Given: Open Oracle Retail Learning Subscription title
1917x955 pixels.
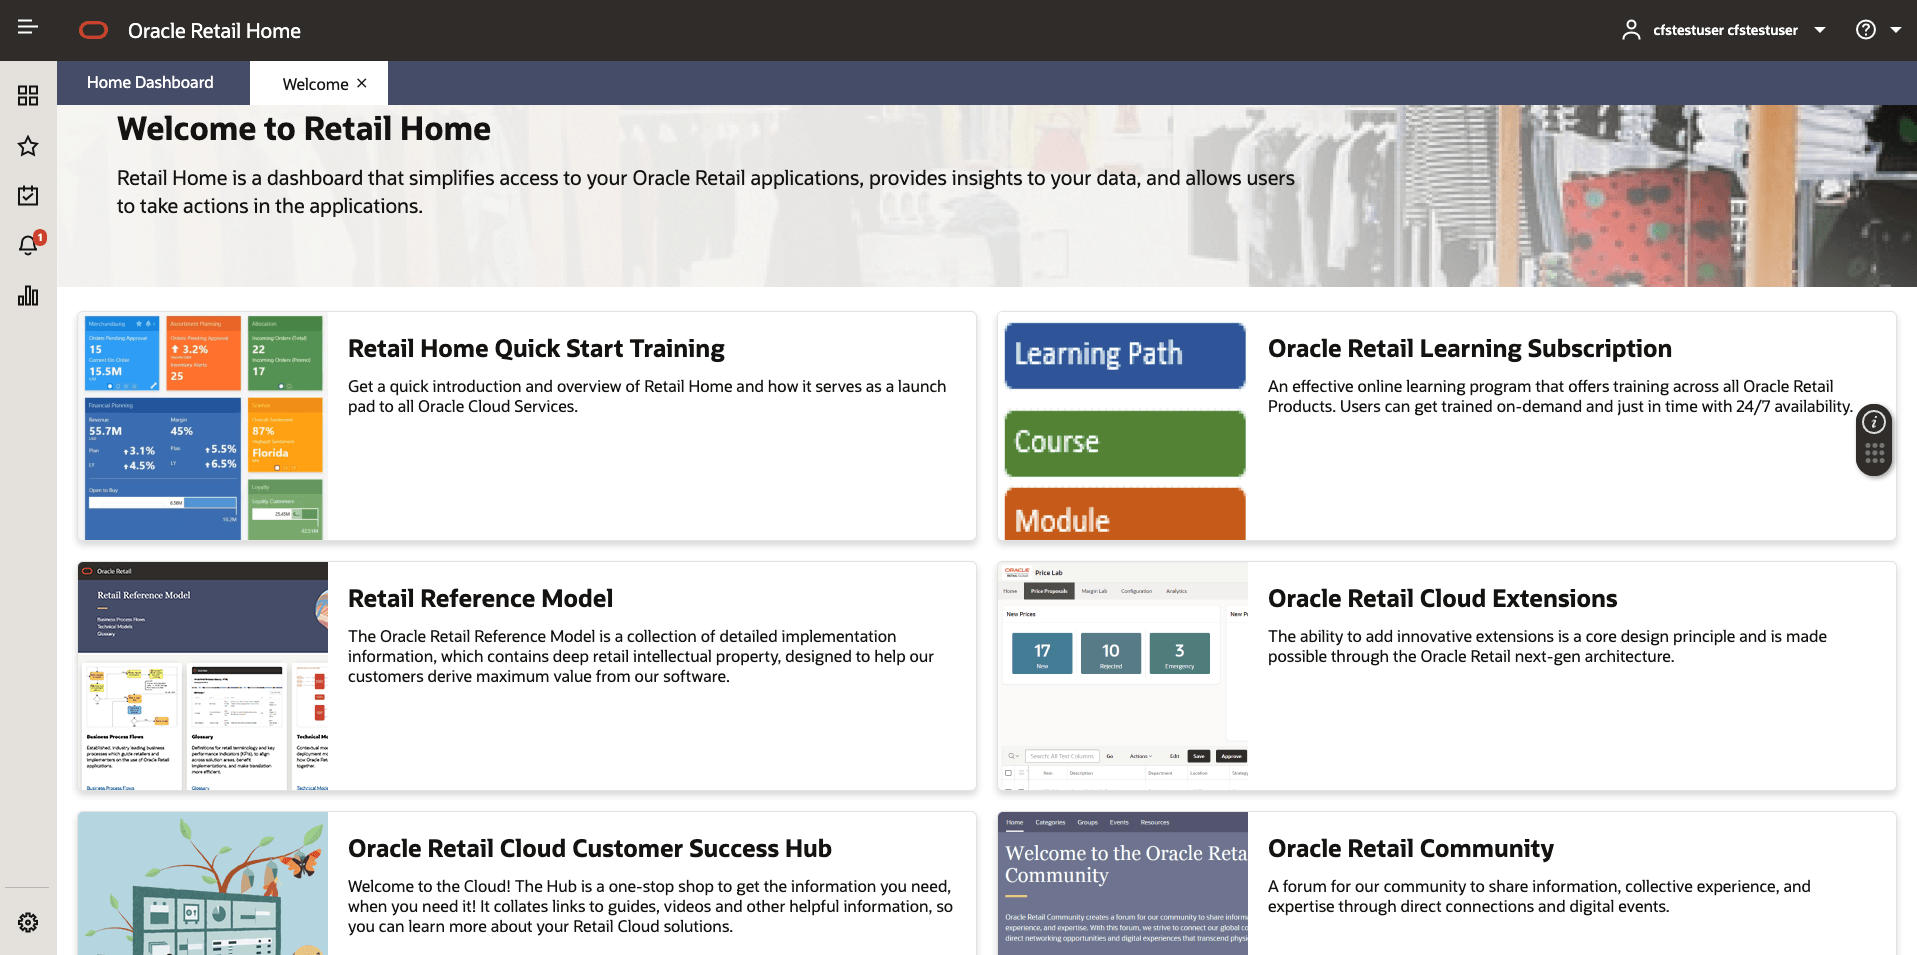Looking at the screenshot, I should pyautogui.click(x=1470, y=348).
